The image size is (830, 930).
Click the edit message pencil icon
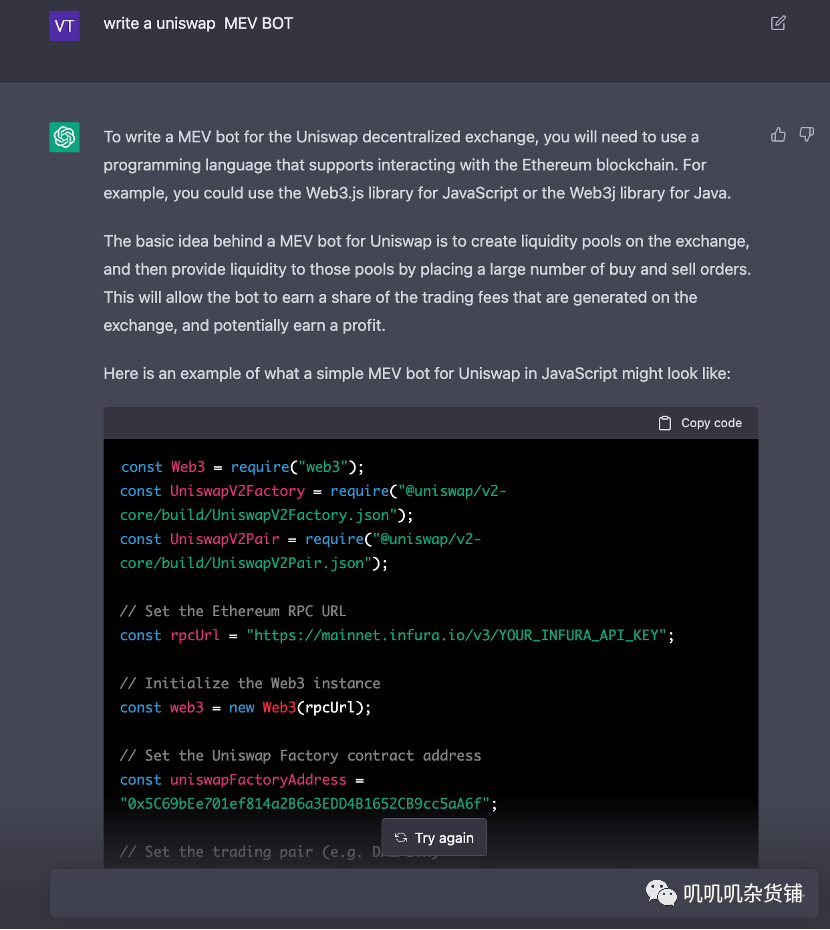778,23
